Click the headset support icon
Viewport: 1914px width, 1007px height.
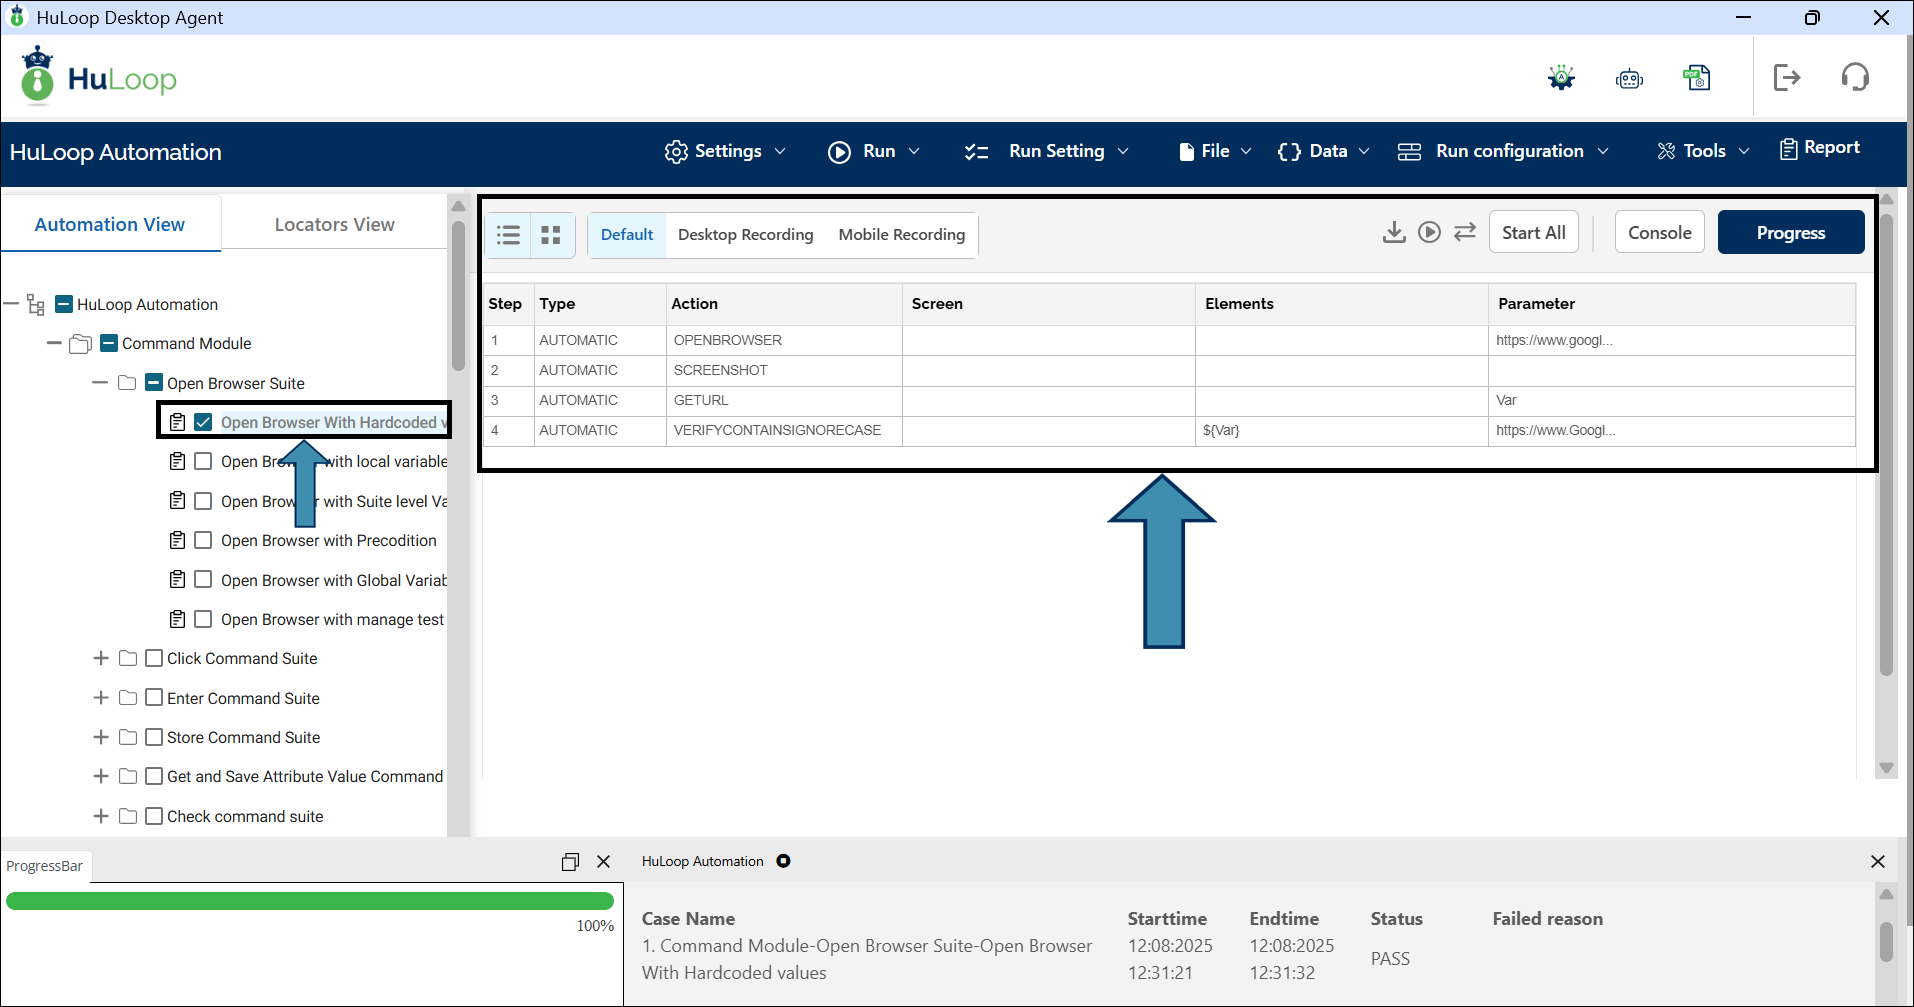[1855, 78]
